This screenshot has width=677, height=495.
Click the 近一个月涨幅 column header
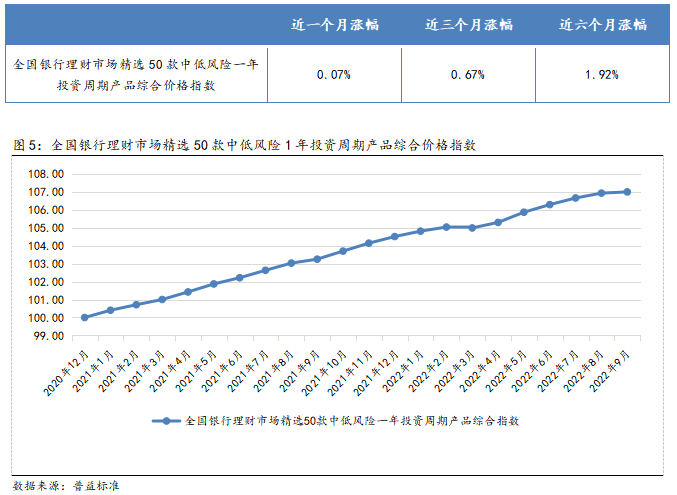click(334, 24)
